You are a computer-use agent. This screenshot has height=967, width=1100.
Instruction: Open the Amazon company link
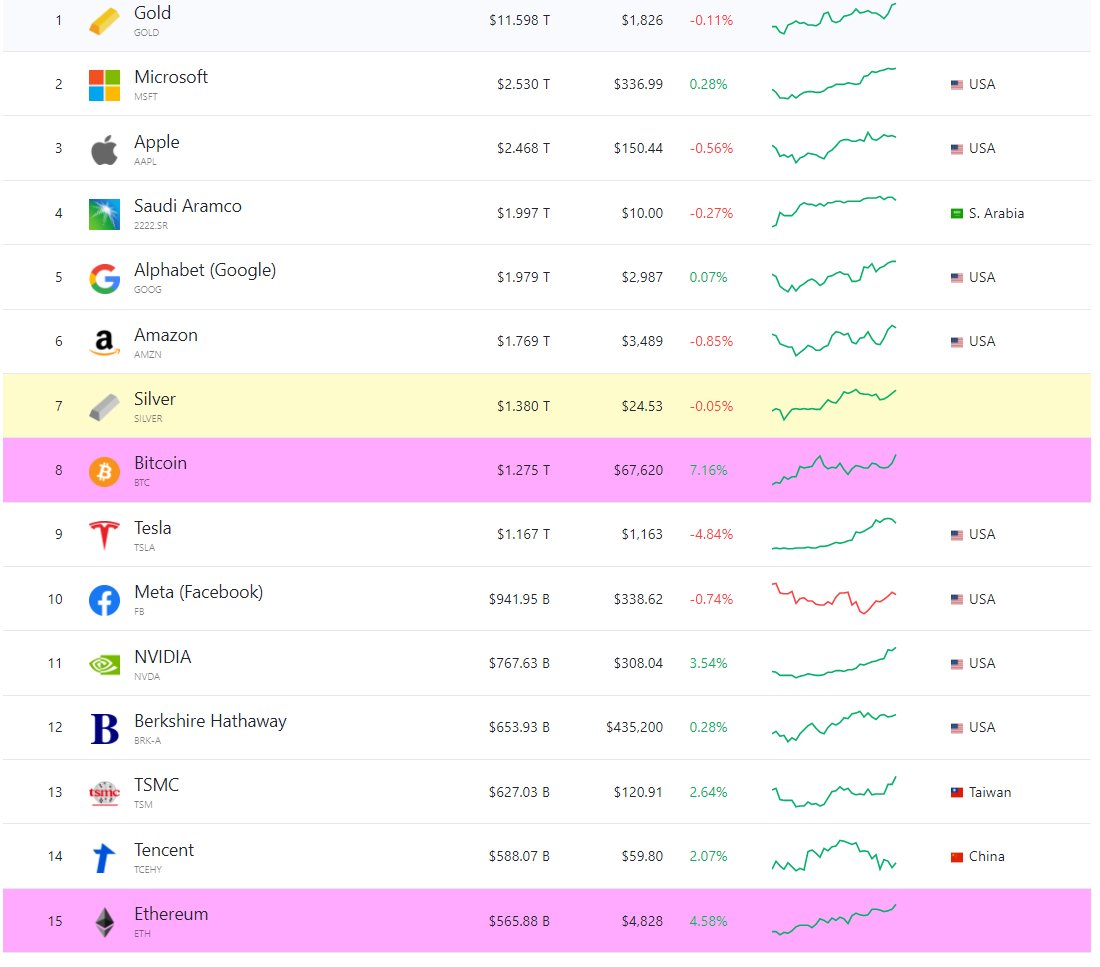click(x=166, y=335)
